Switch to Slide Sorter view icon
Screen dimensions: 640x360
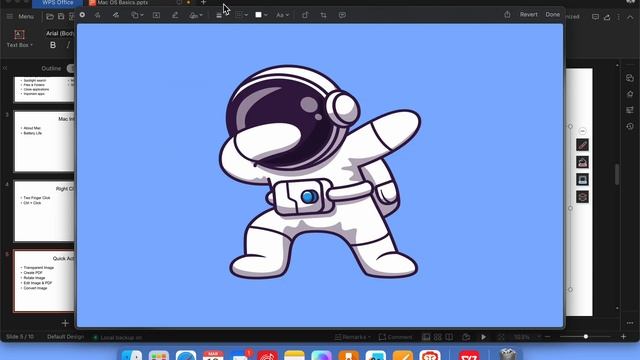coord(438,337)
